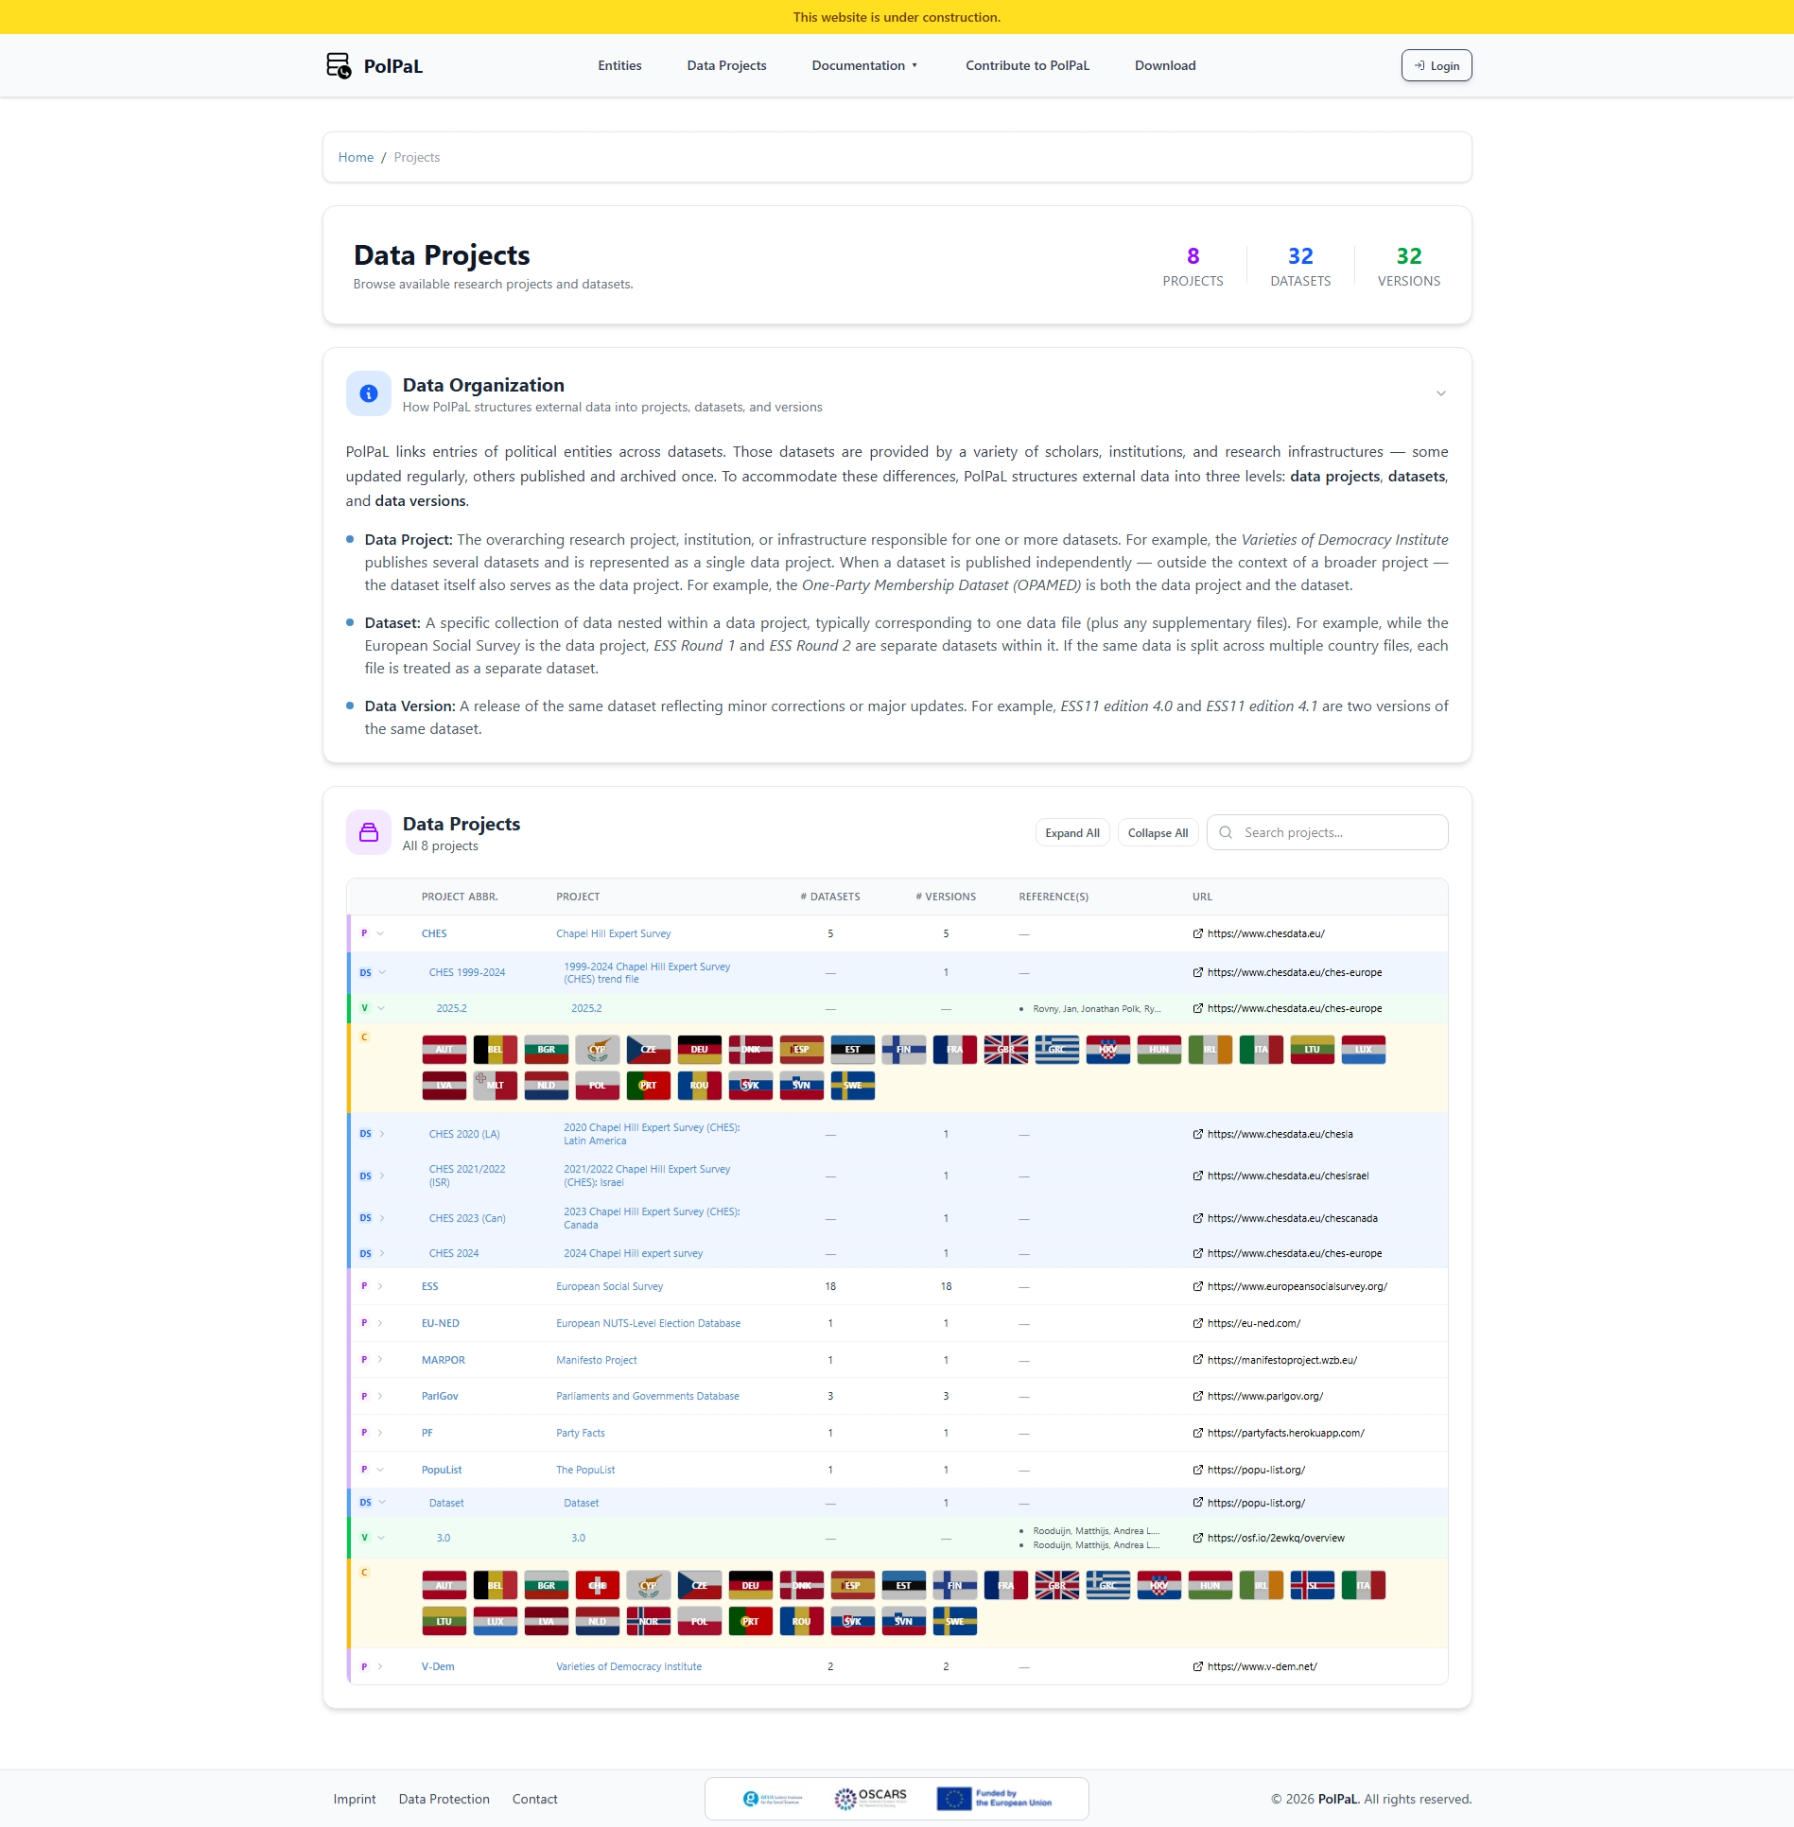Open the Documentation dropdown menu
Screen dimensions: 1794x1827
point(865,66)
